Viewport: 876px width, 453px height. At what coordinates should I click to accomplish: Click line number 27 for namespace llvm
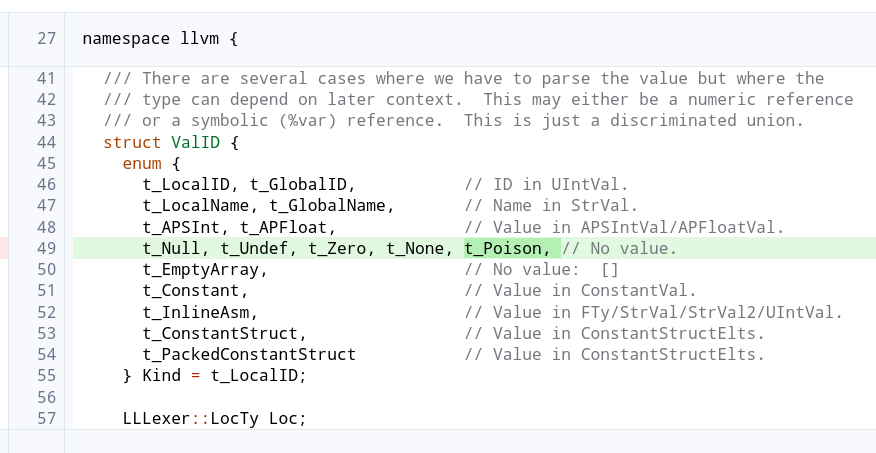[46, 39]
